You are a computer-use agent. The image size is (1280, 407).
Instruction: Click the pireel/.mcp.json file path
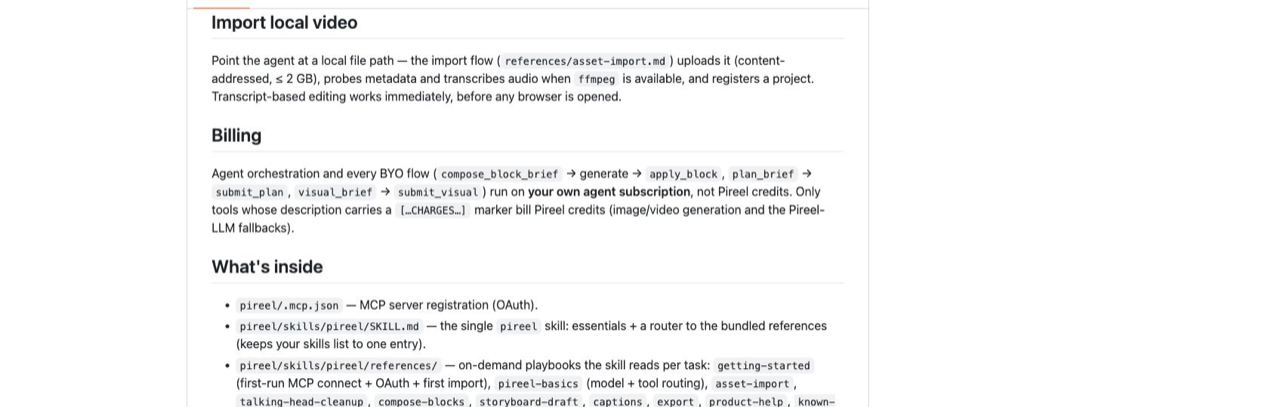(289, 306)
